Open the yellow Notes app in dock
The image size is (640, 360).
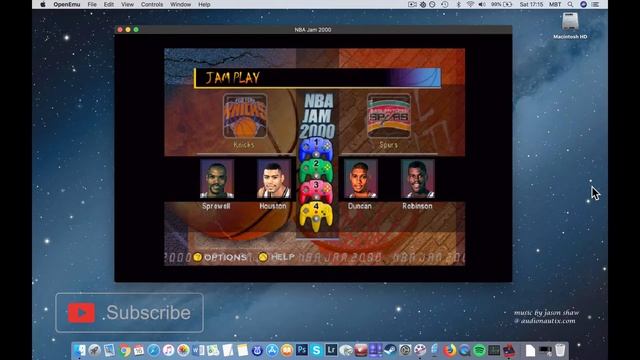point(242,350)
